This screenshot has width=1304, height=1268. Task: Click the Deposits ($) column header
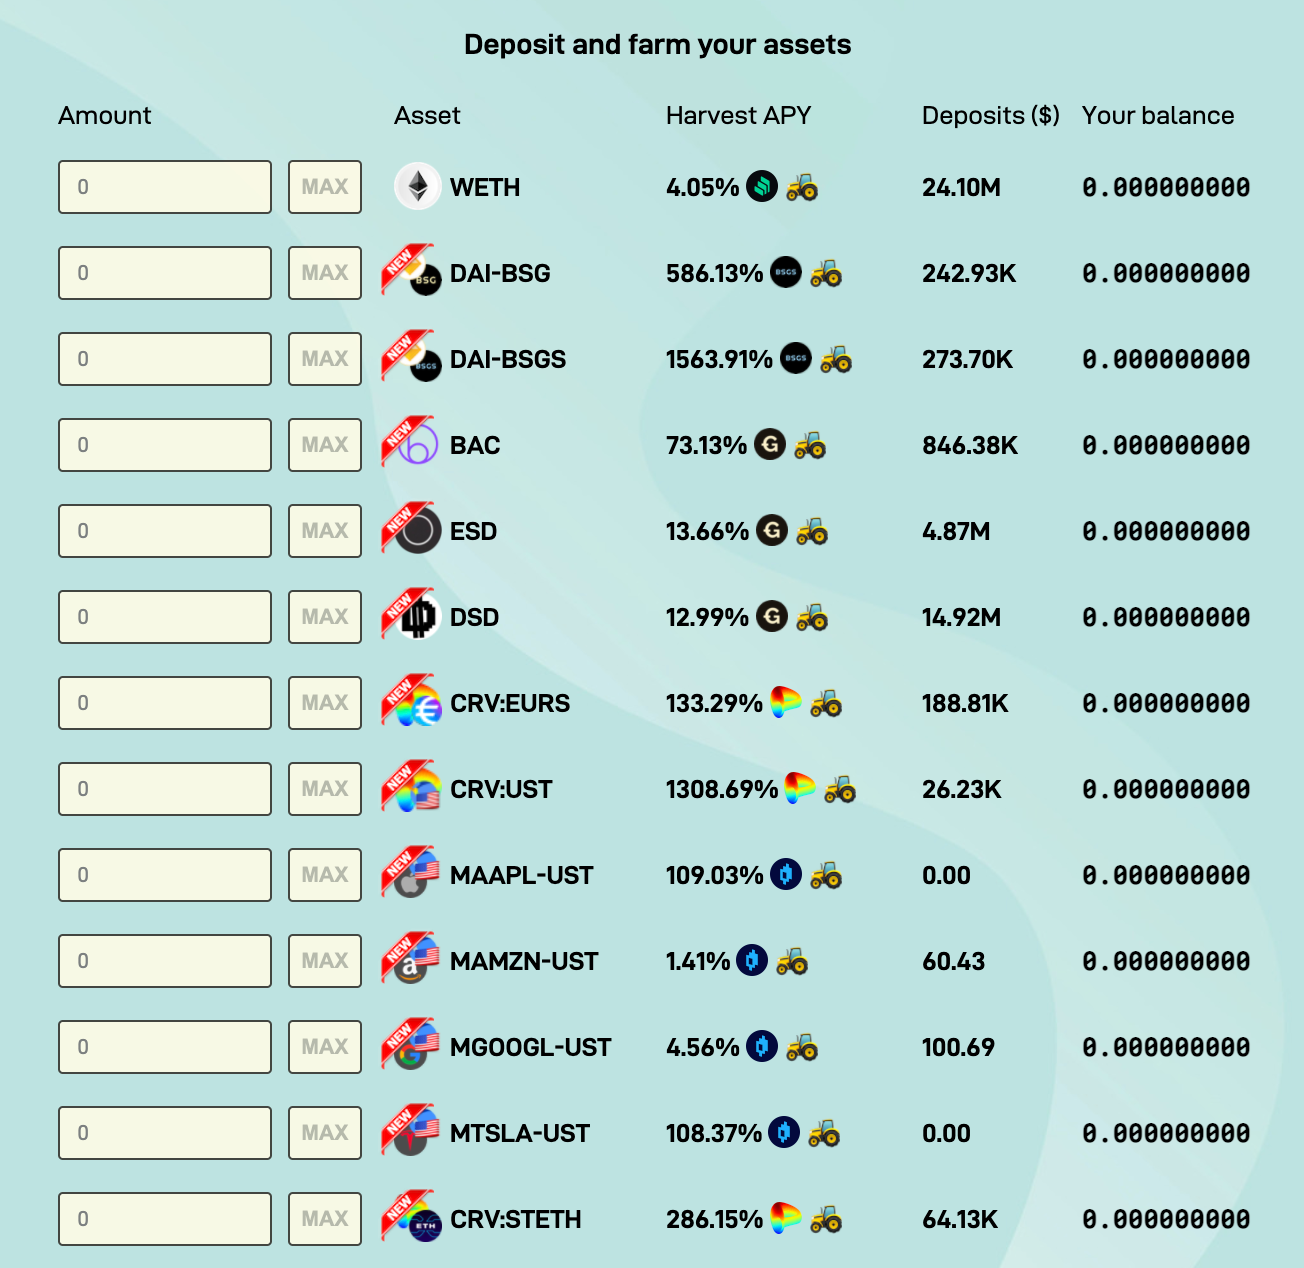[990, 116]
